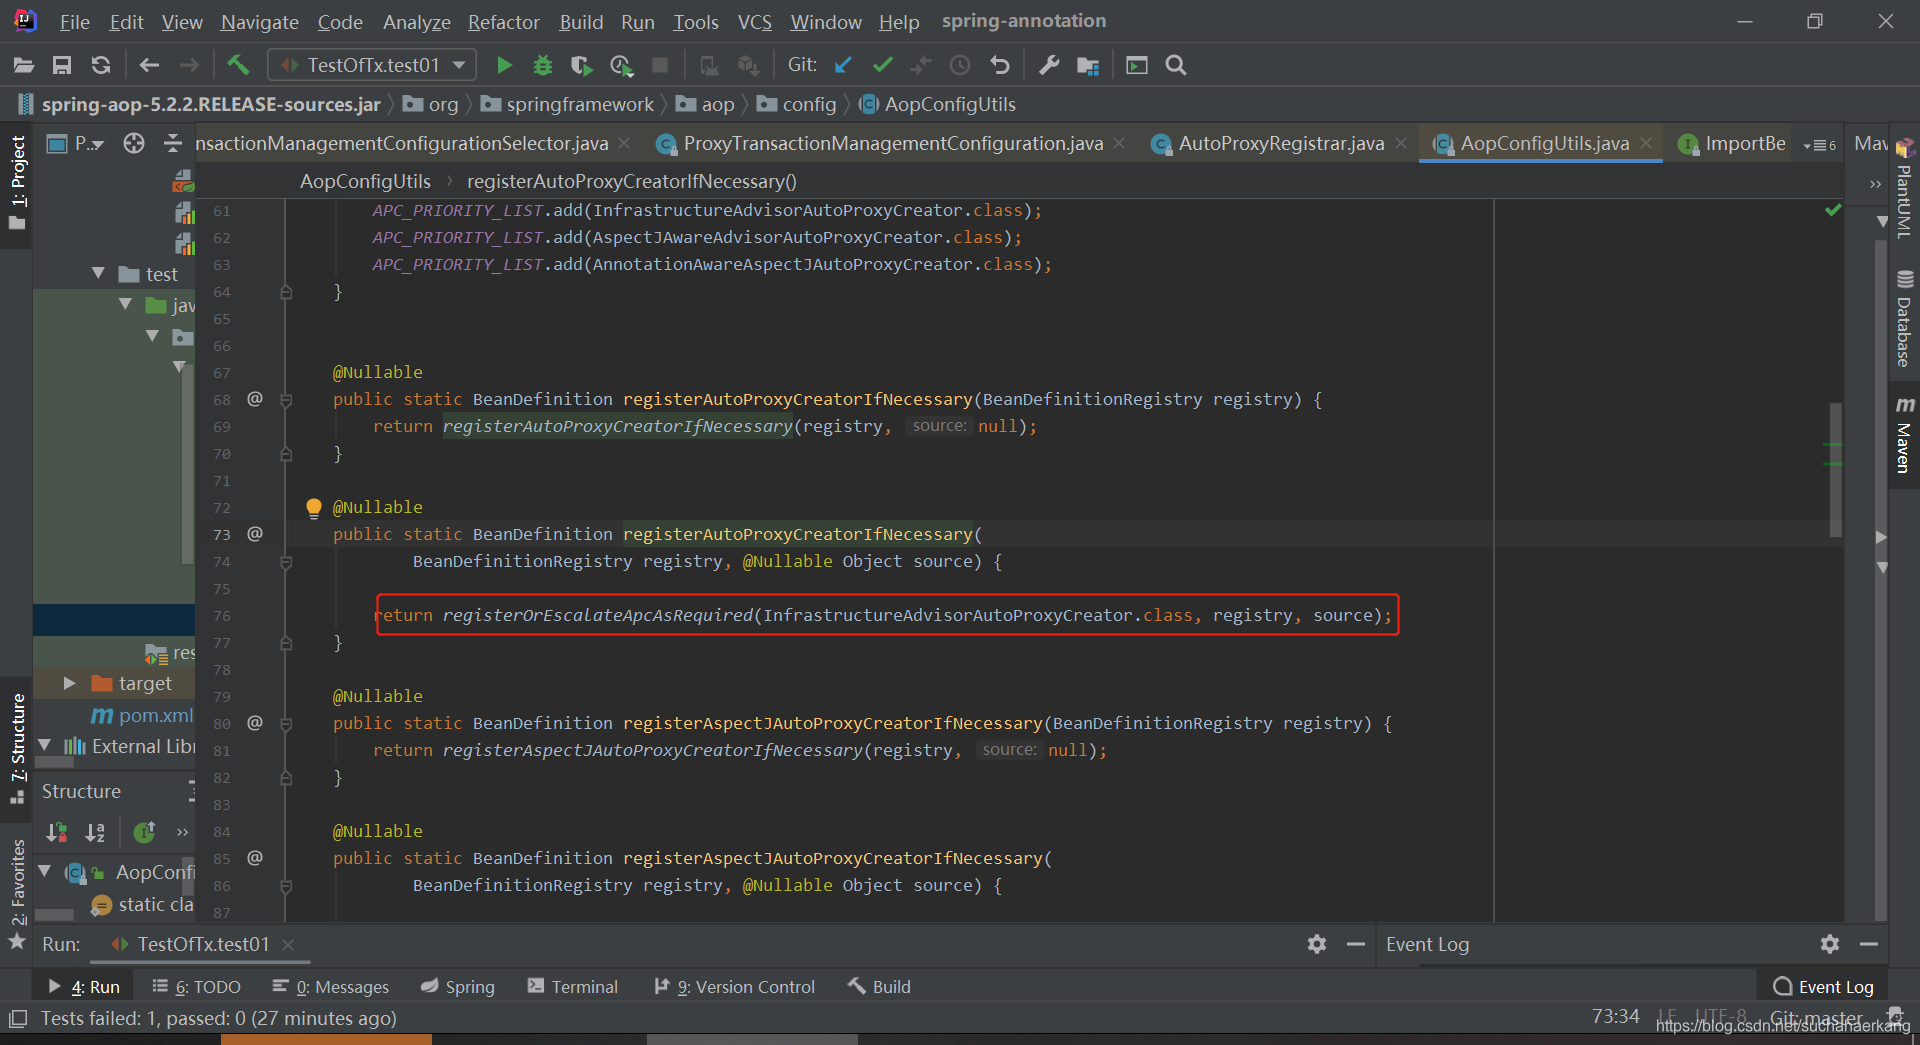The image size is (1920, 1045).
Task: Click the Save All disk icon
Action: 62,65
